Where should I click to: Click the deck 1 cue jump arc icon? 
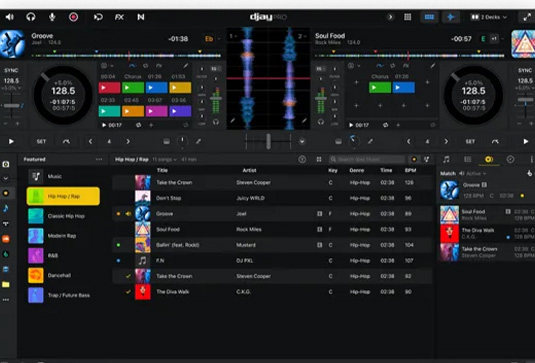(66, 141)
